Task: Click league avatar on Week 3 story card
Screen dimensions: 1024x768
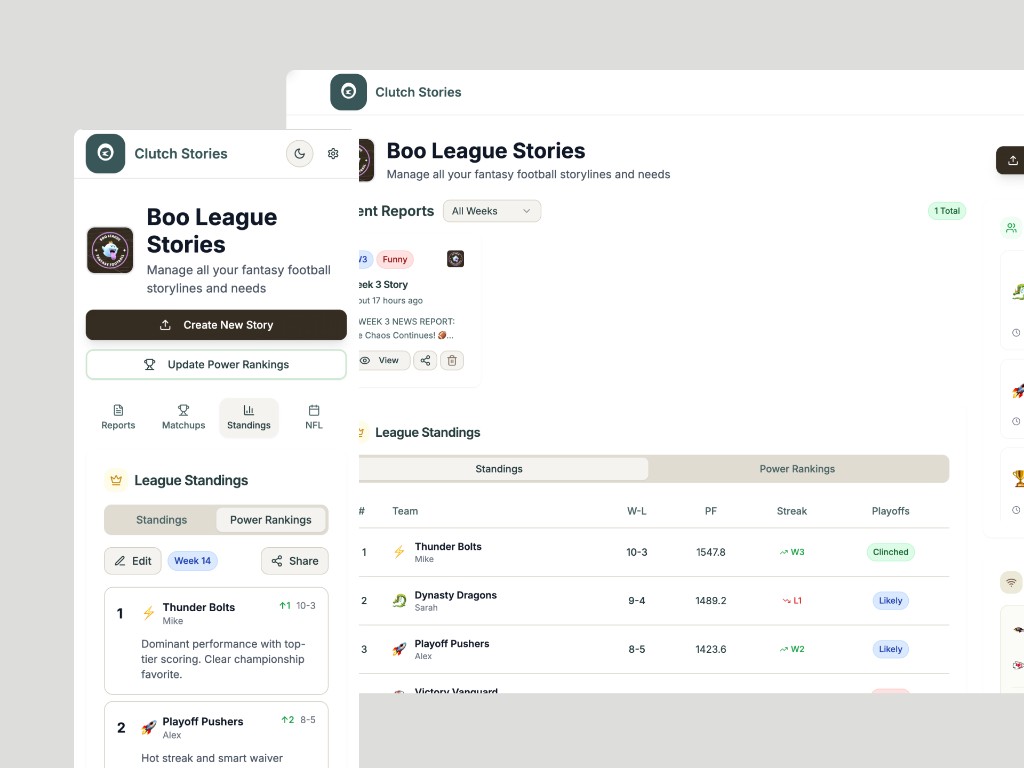Action: (x=455, y=259)
